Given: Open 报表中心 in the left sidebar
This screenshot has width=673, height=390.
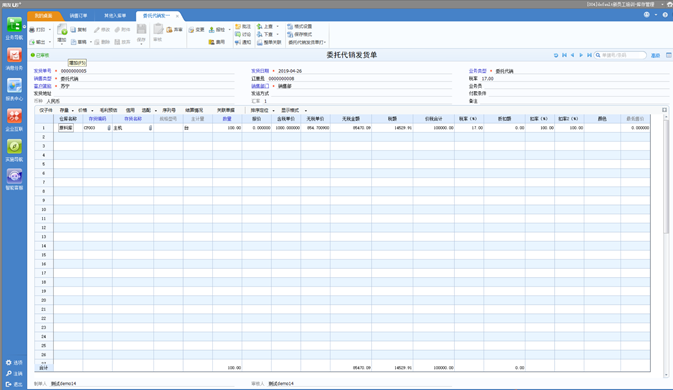Looking at the screenshot, I should tap(14, 89).
